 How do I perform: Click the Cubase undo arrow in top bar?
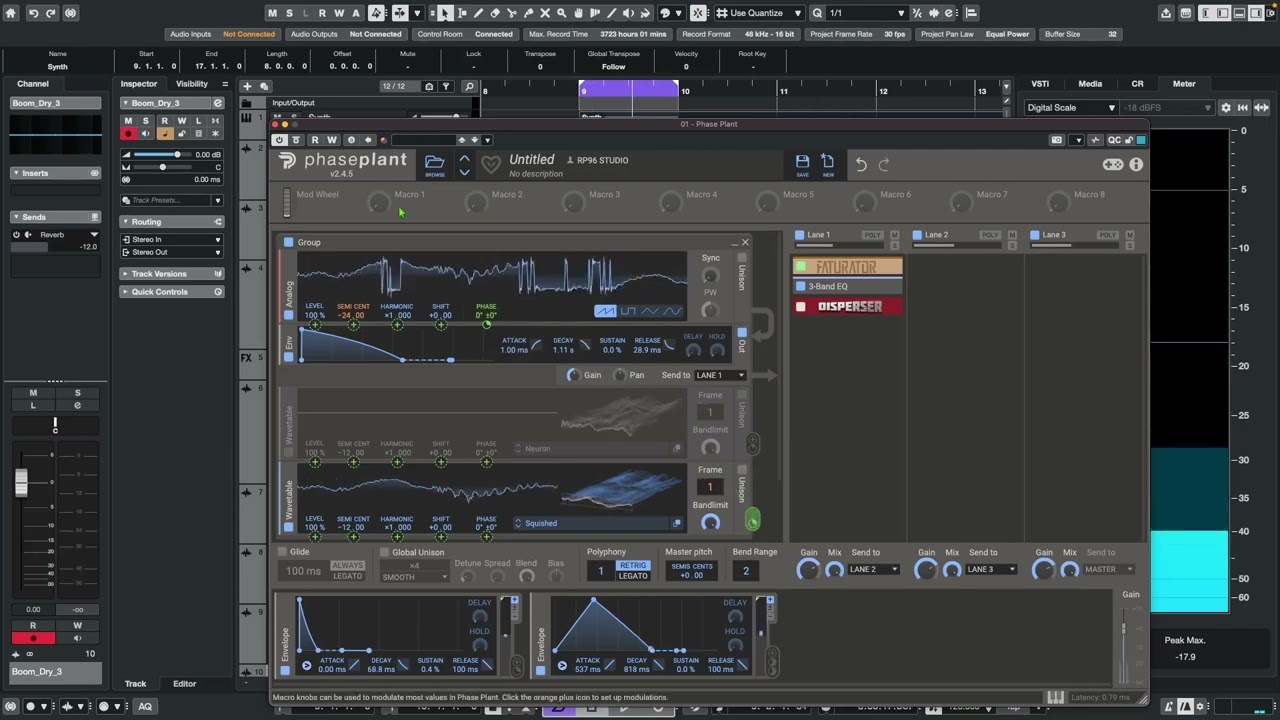pos(33,13)
